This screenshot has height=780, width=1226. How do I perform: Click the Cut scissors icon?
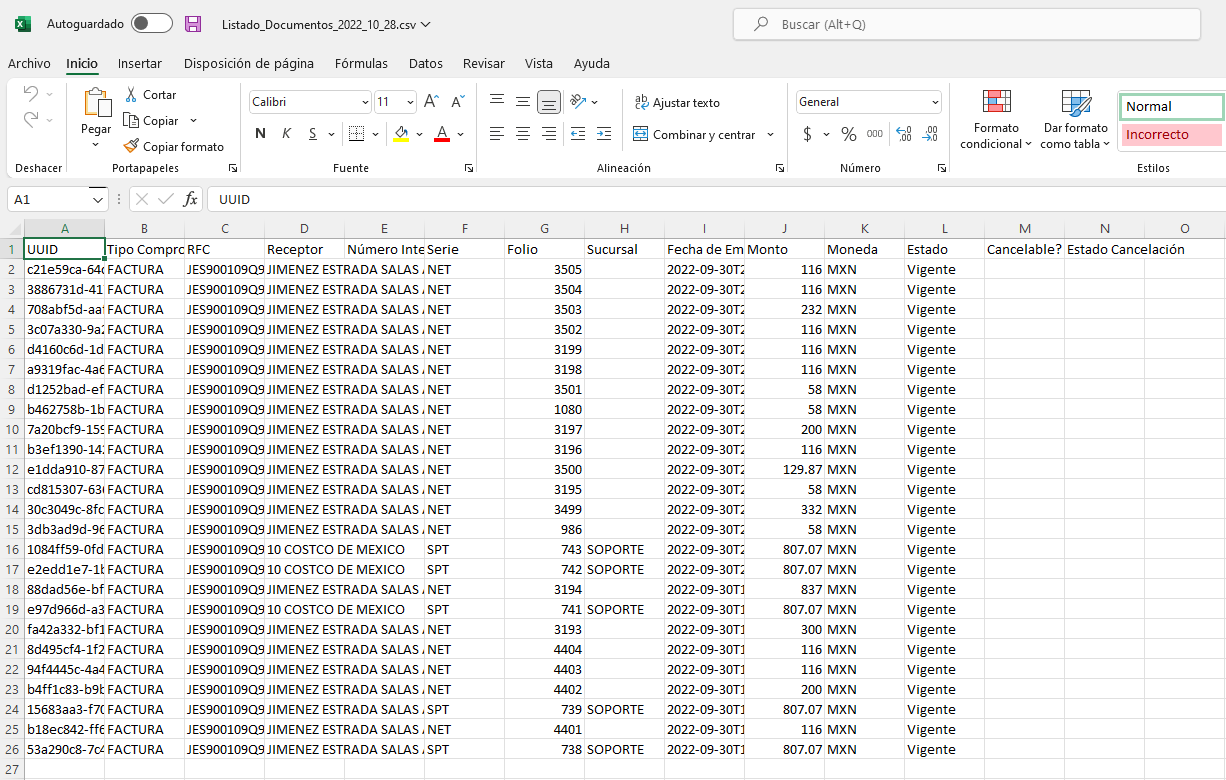(x=131, y=95)
